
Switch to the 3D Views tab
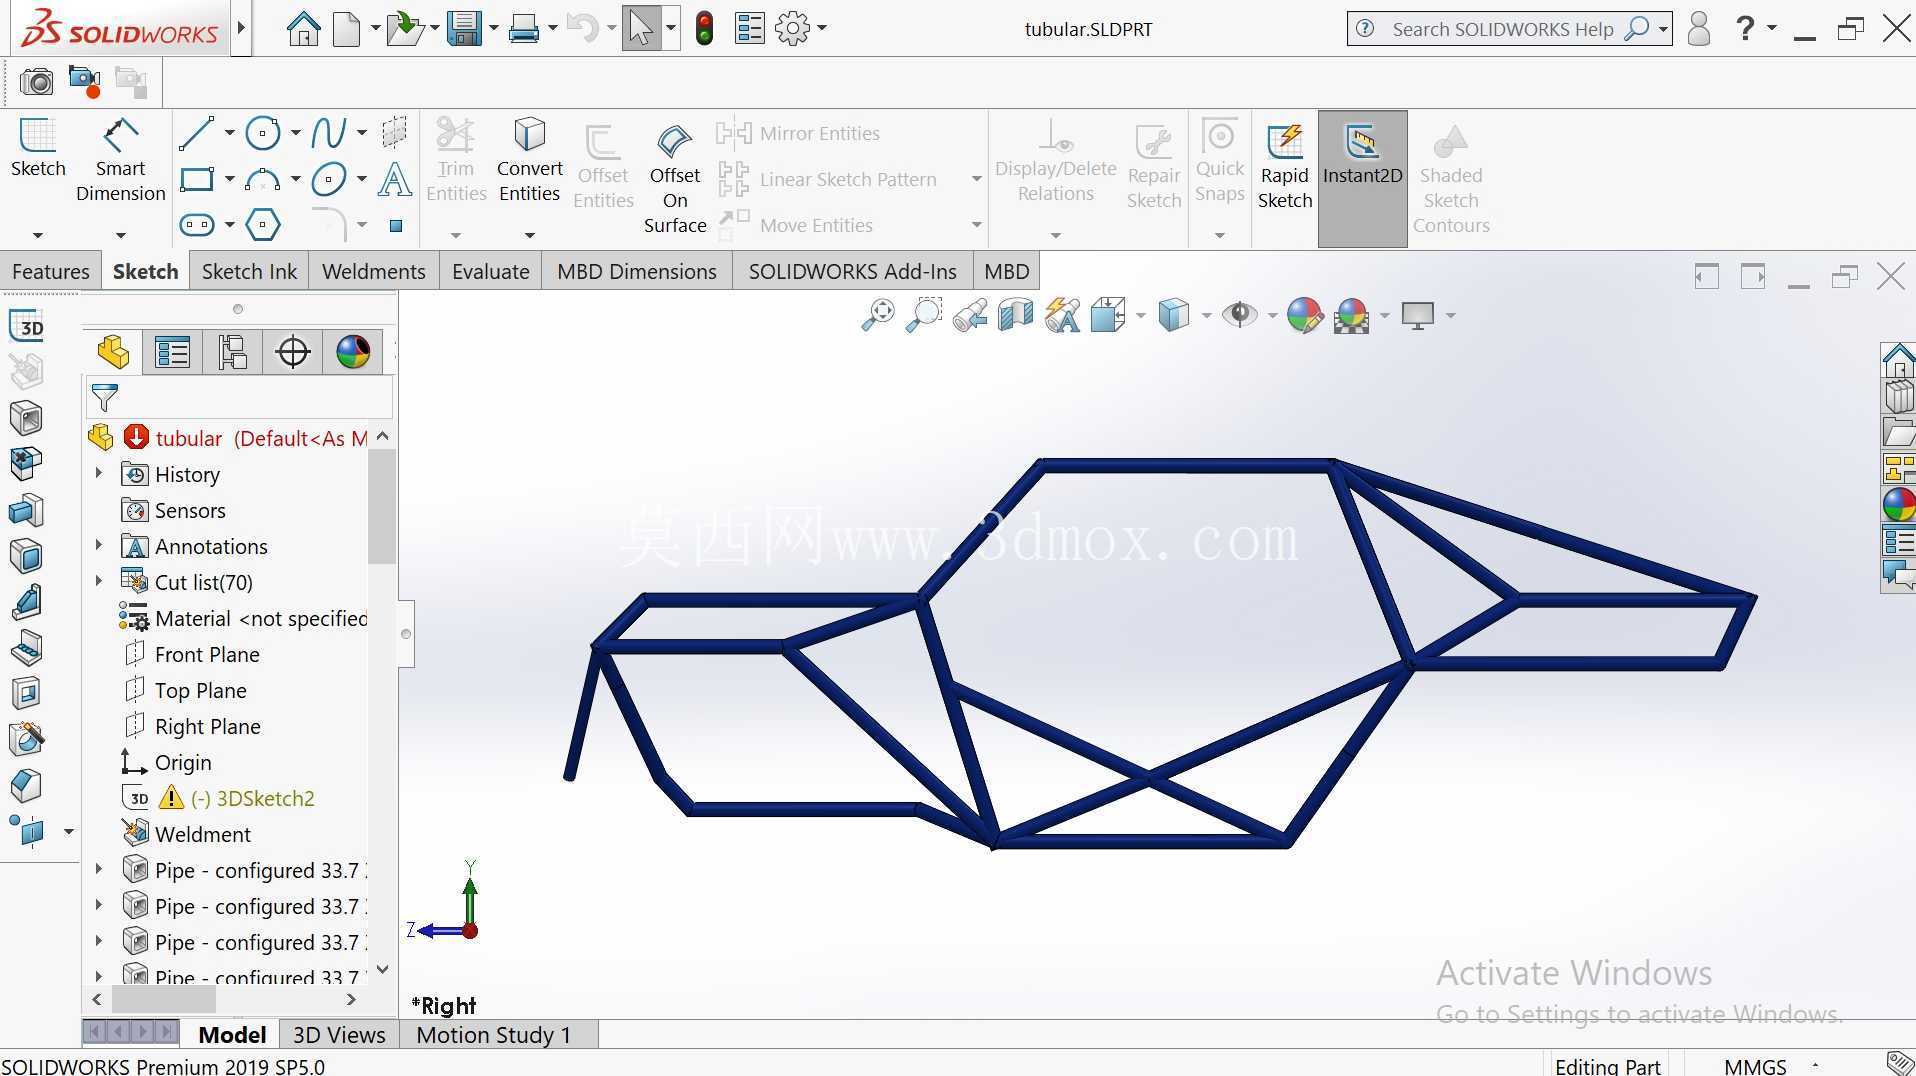pyautogui.click(x=339, y=1034)
